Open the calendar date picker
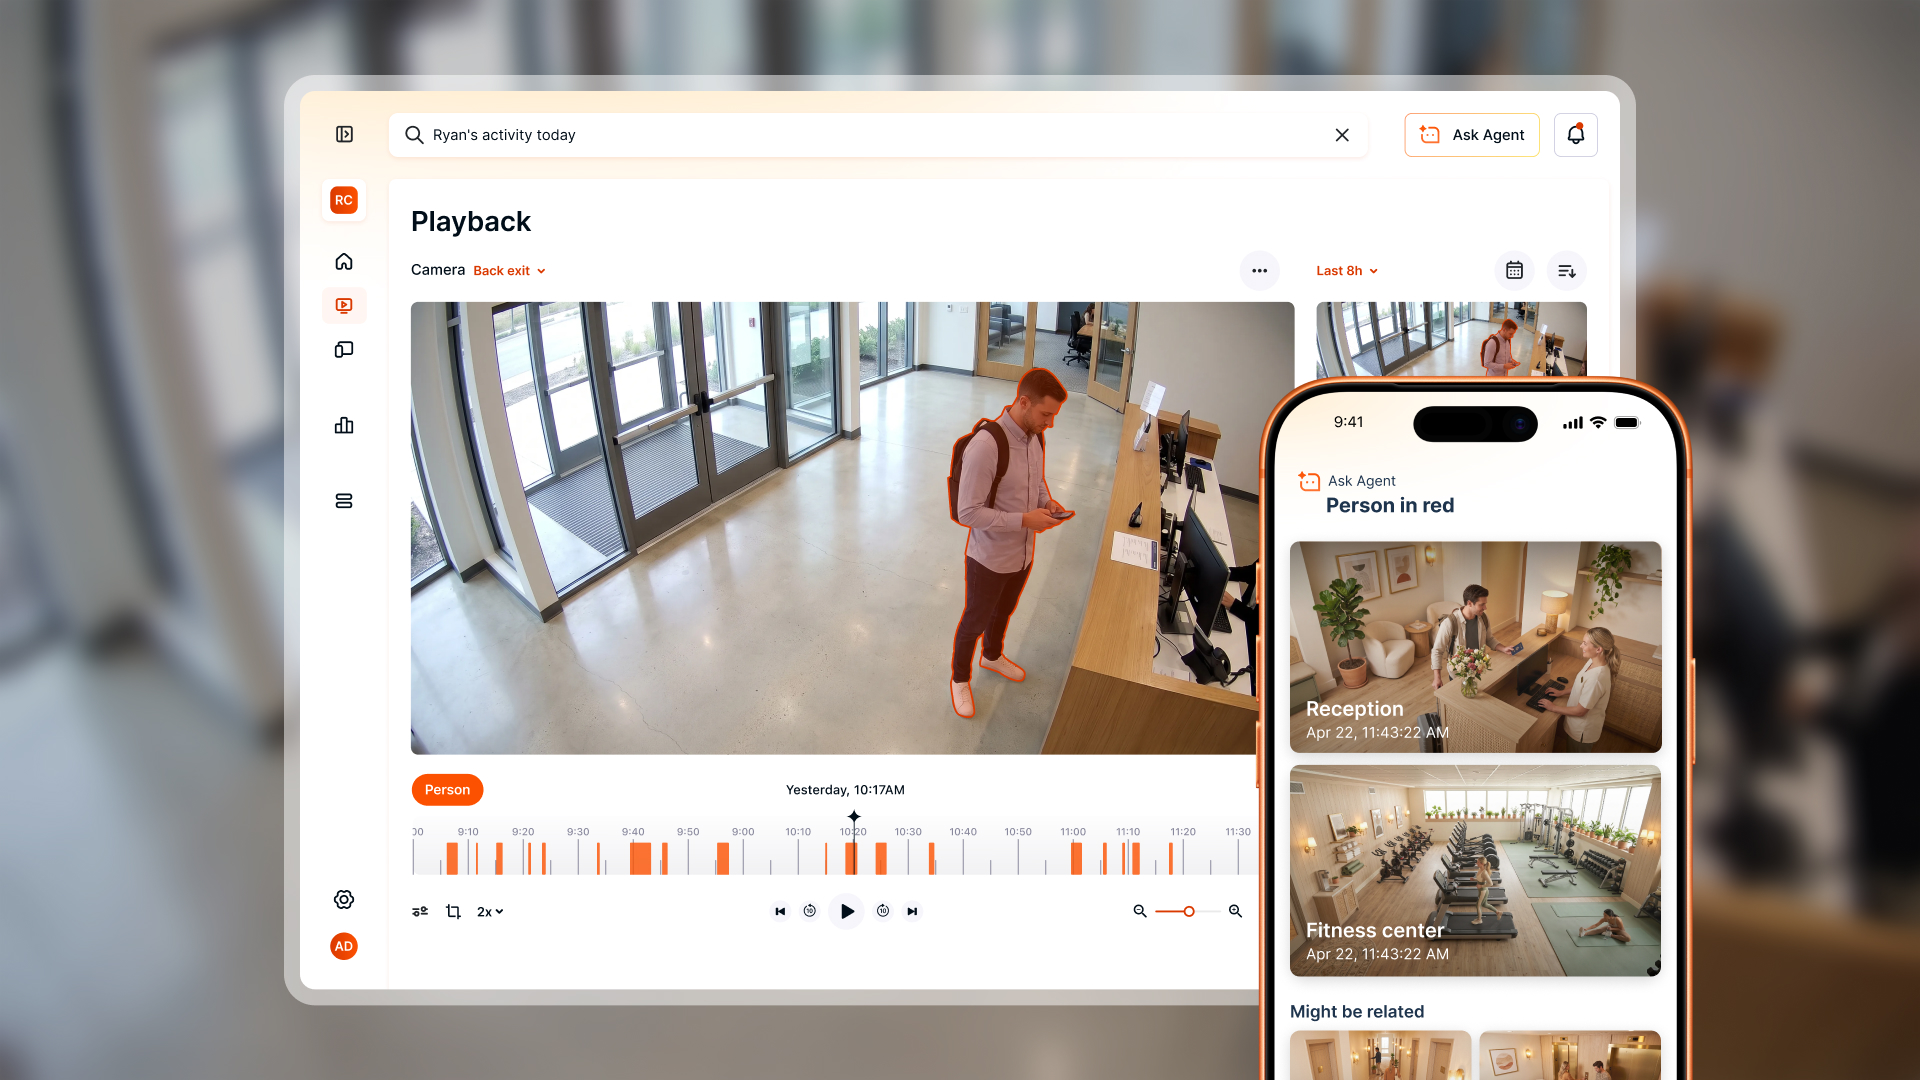 click(1515, 271)
